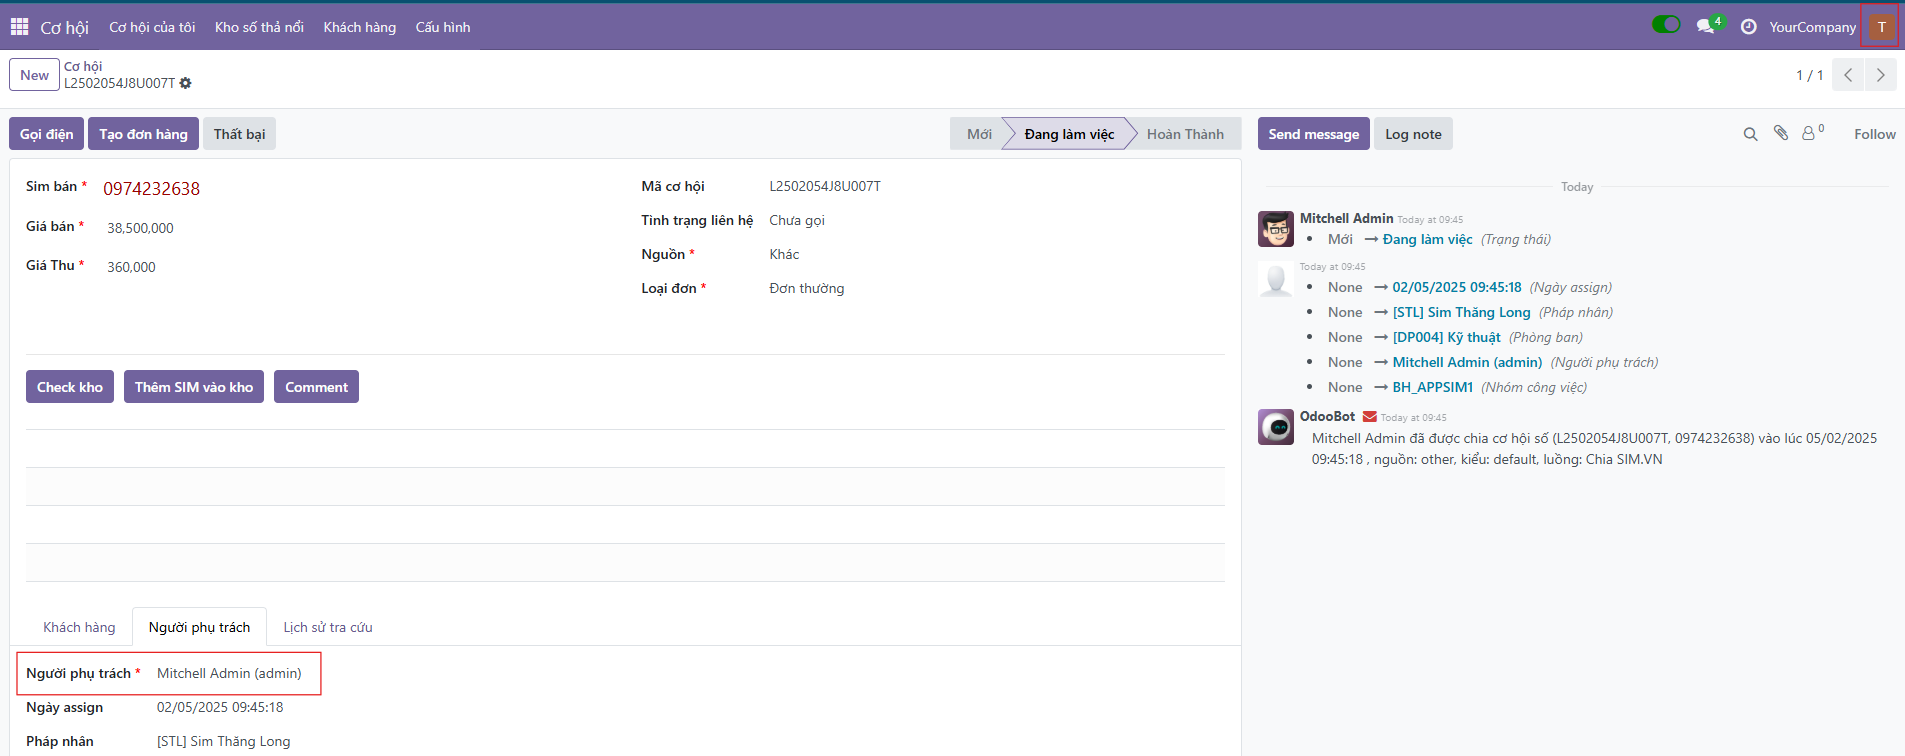1905x756 pixels.
Task: Click the Mitchell Admin (admin) link in chatter
Action: coord(1467,362)
